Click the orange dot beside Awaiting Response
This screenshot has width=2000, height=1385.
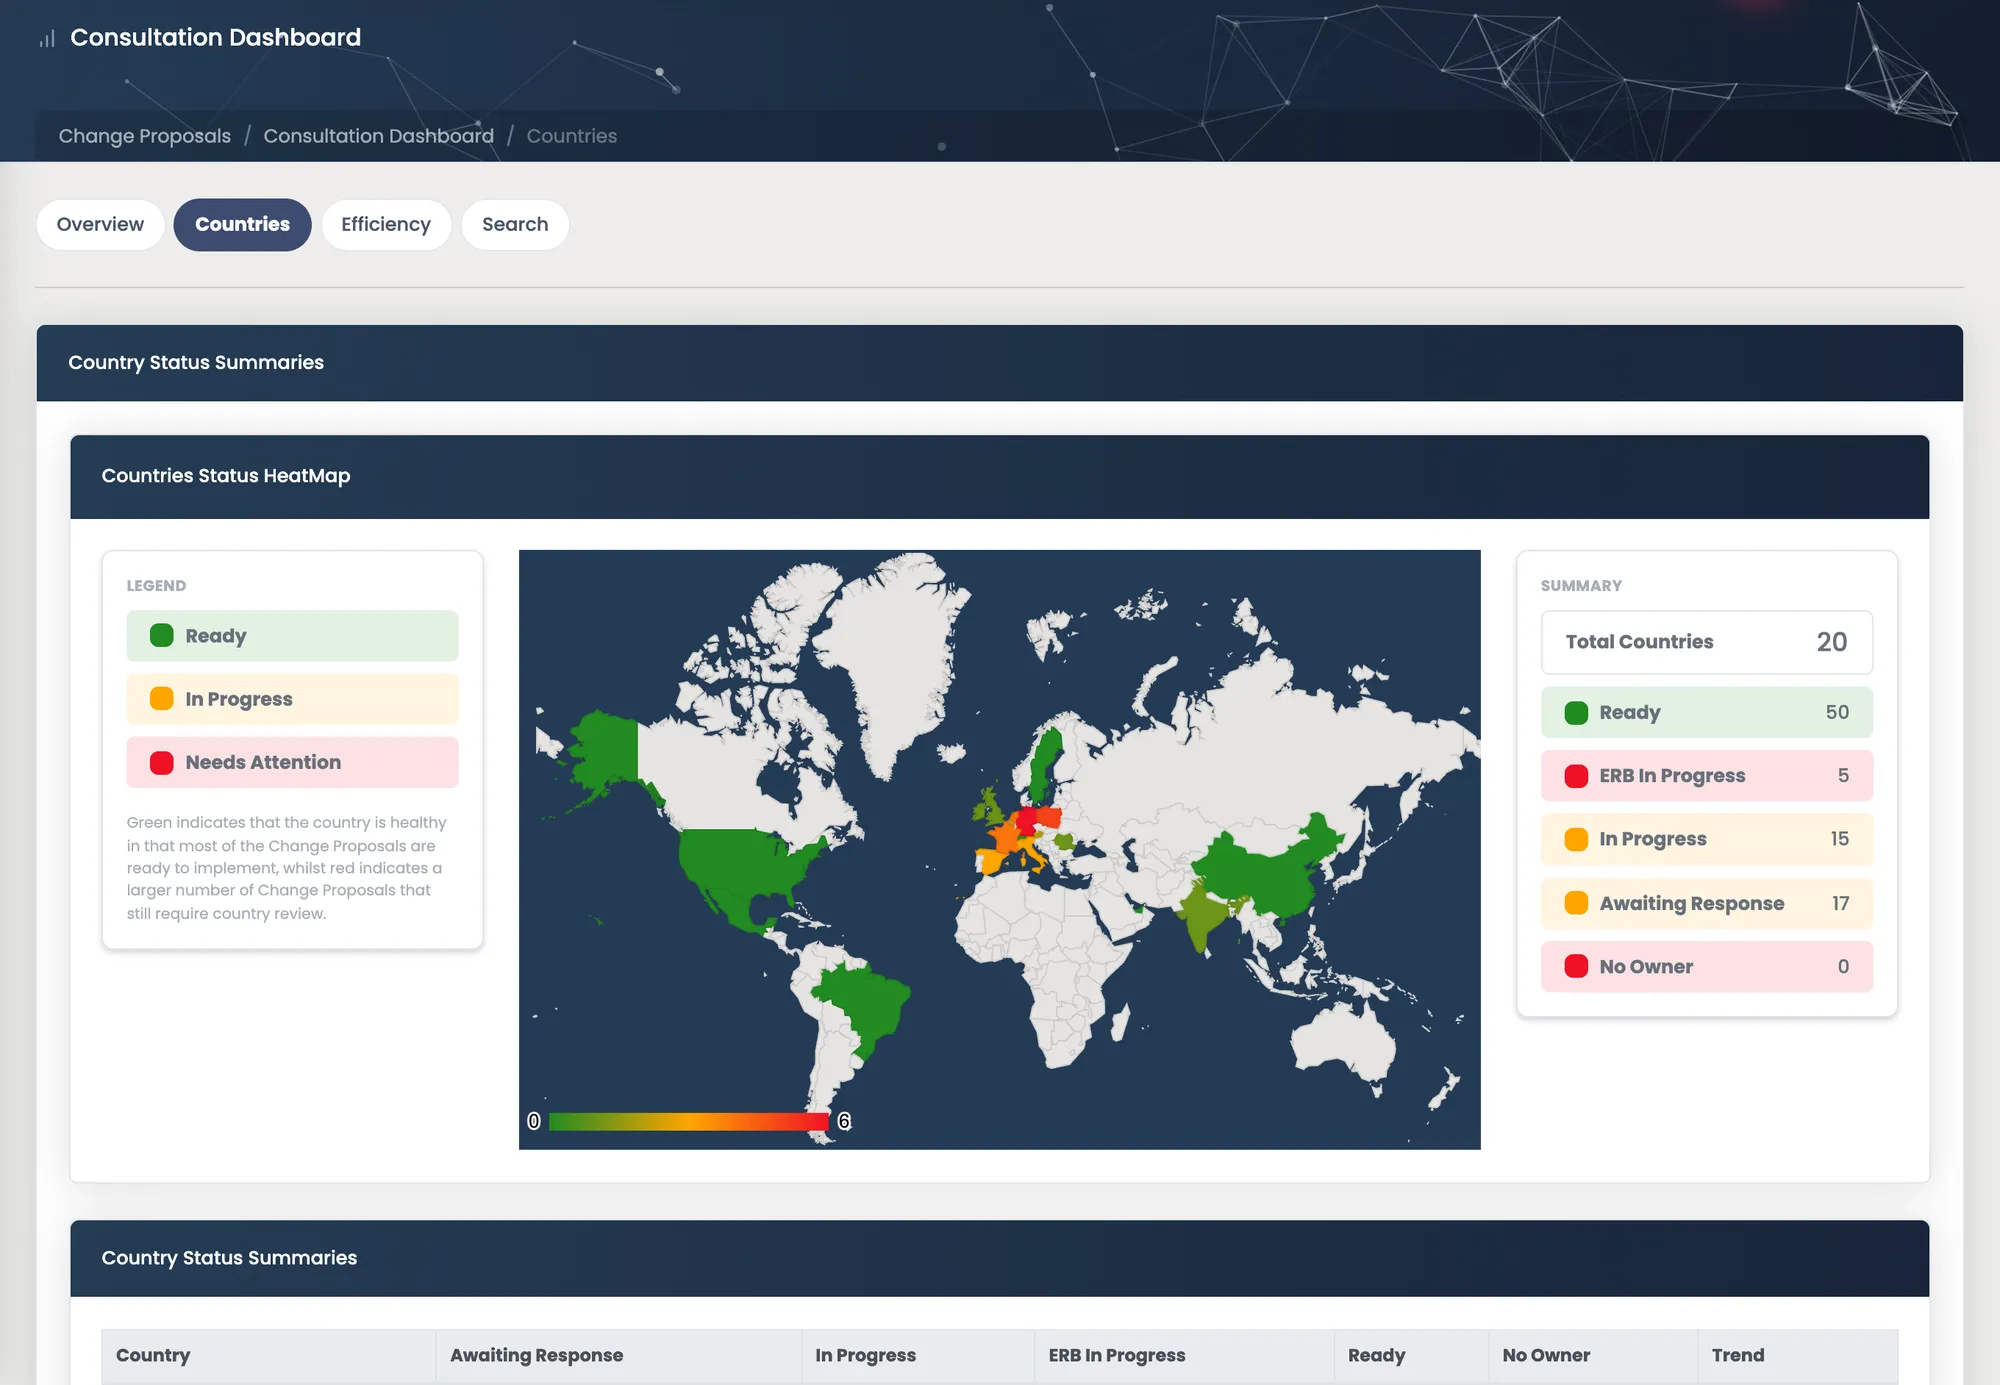click(1576, 903)
